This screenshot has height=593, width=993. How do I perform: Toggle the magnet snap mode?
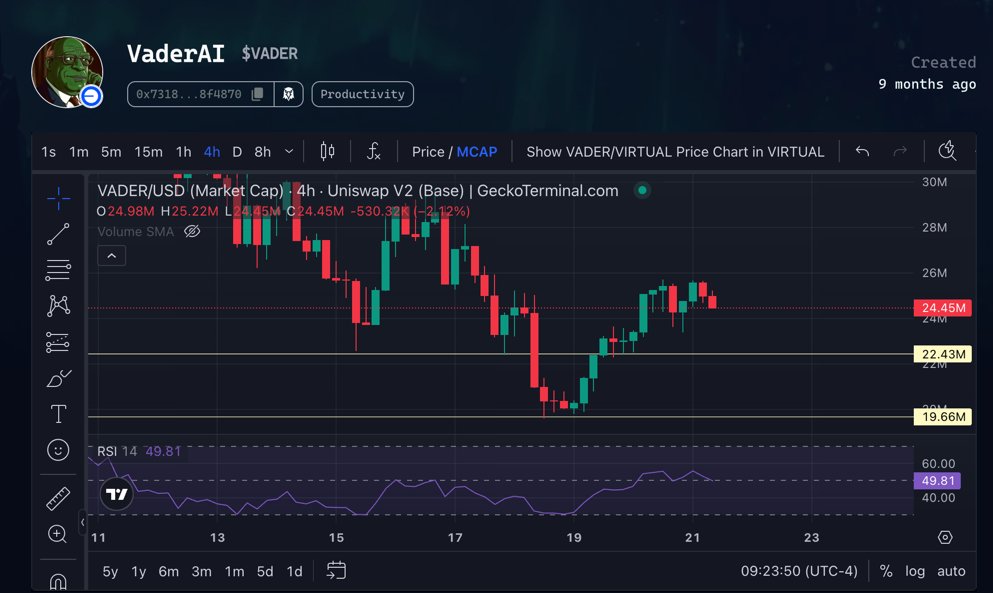pos(58,581)
